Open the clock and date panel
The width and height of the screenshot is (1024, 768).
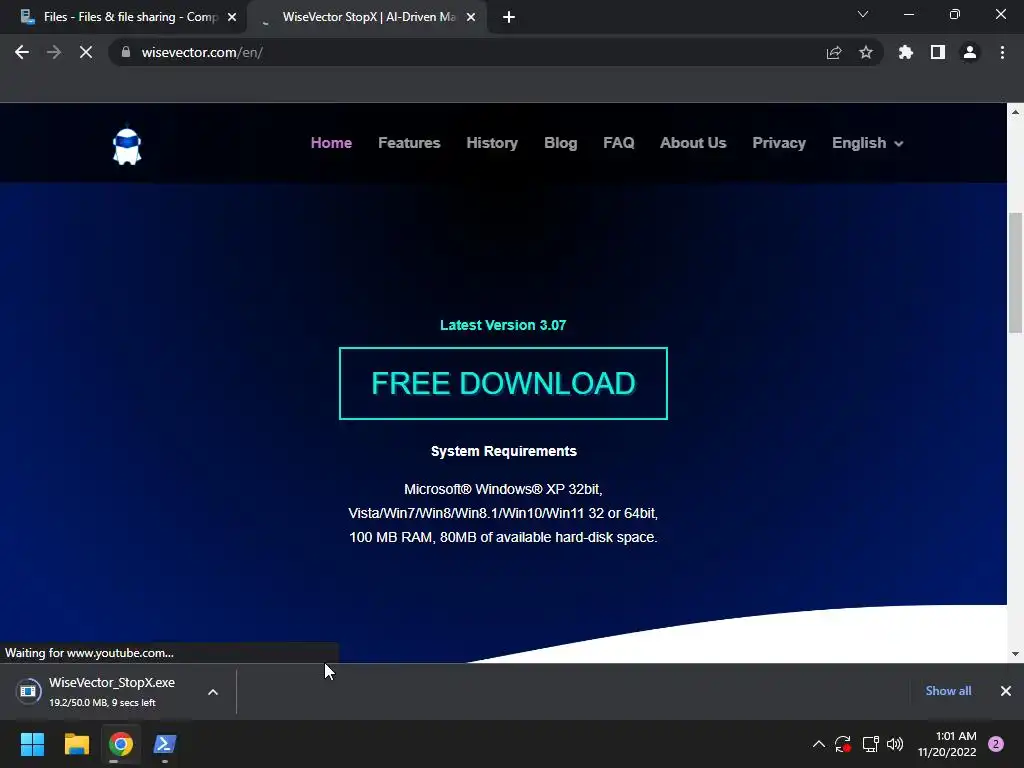tap(947, 744)
